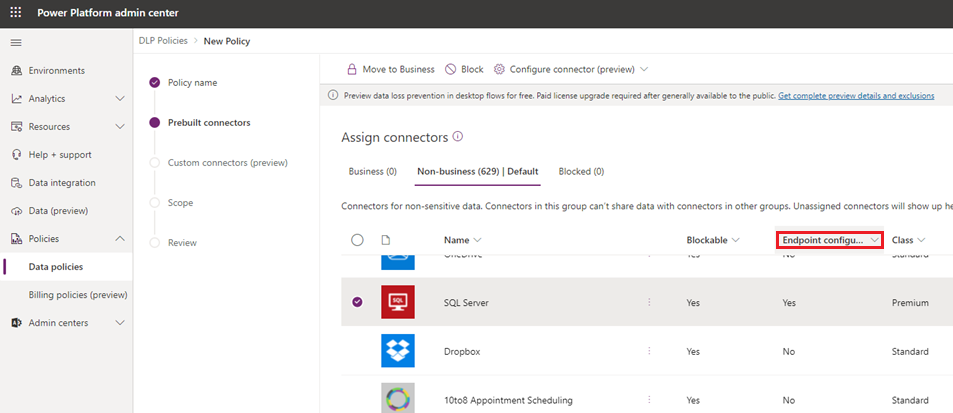Click the New Policy breadcrumb

click(227, 41)
